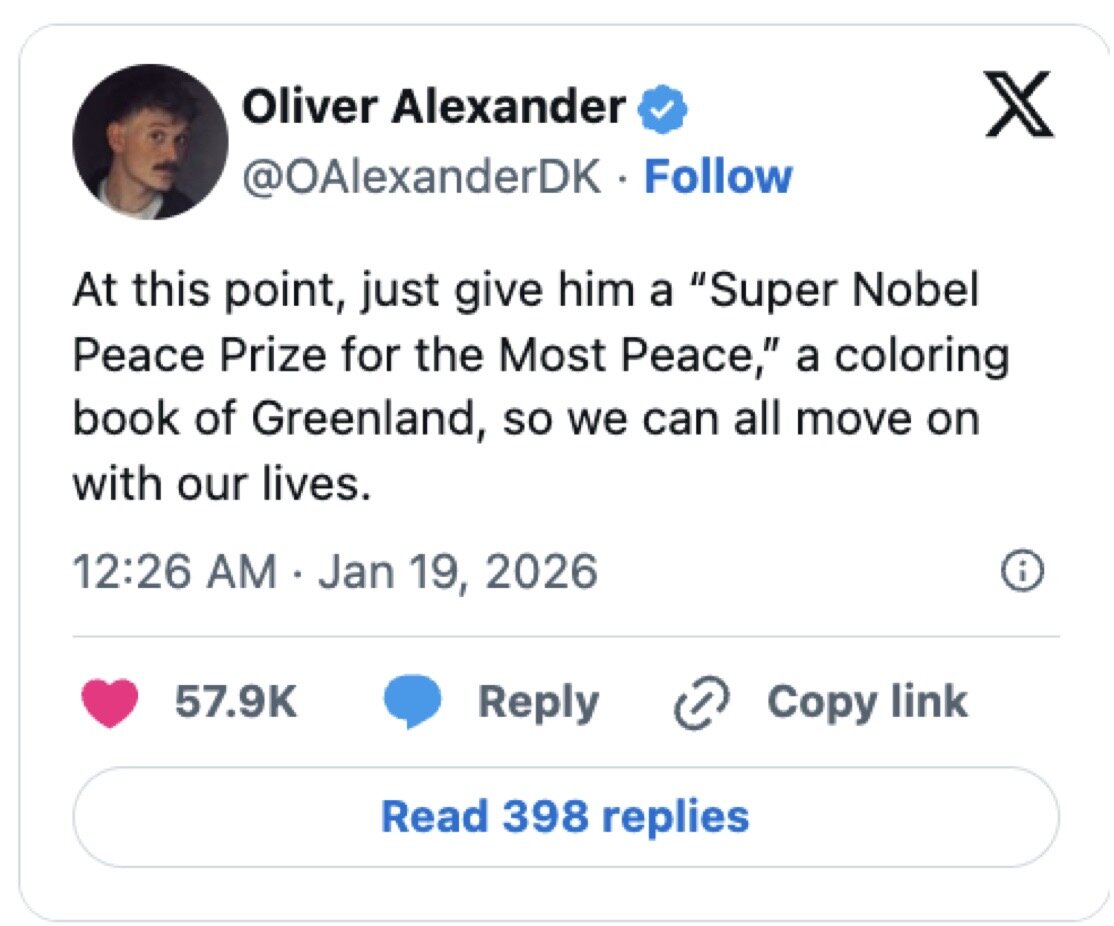The image size is (1114, 926).
Task: Follow the tweet's author
Action: tap(718, 177)
